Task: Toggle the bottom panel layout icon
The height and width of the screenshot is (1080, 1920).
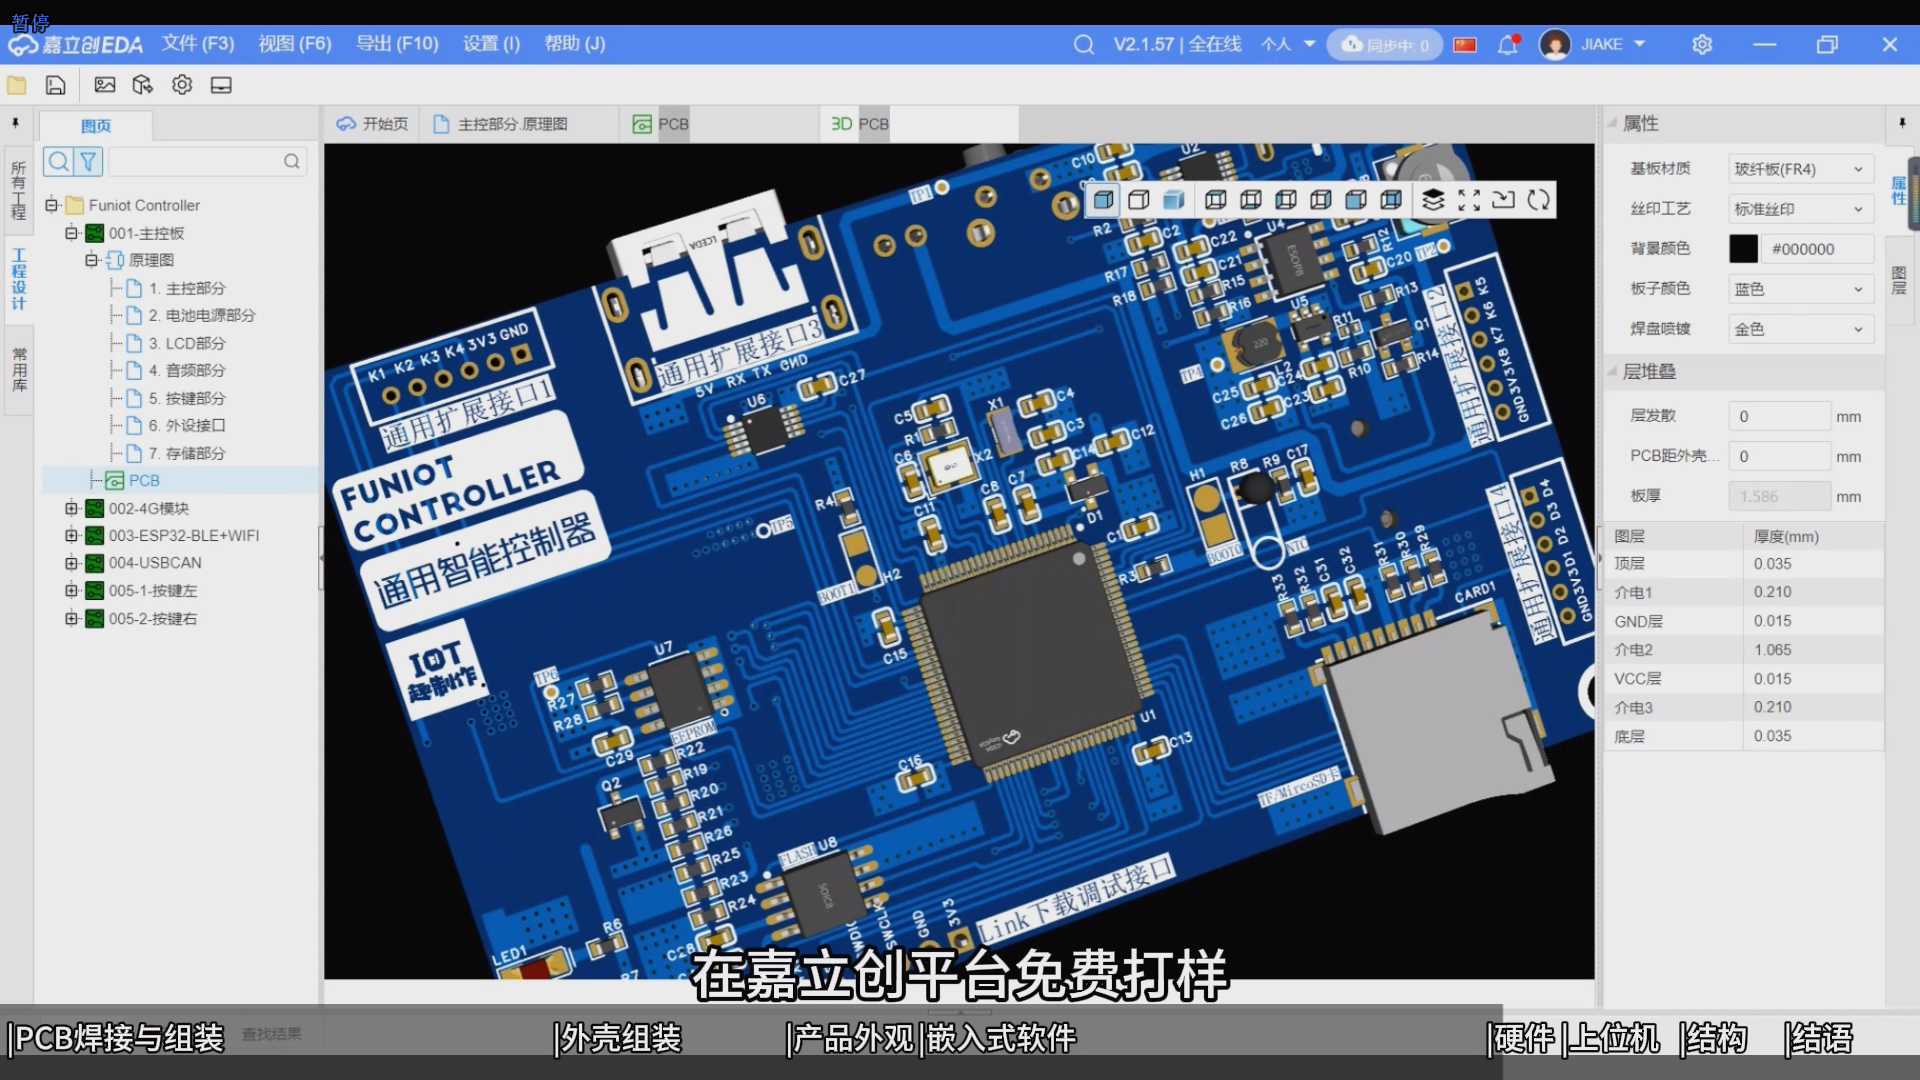Action: [221, 85]
